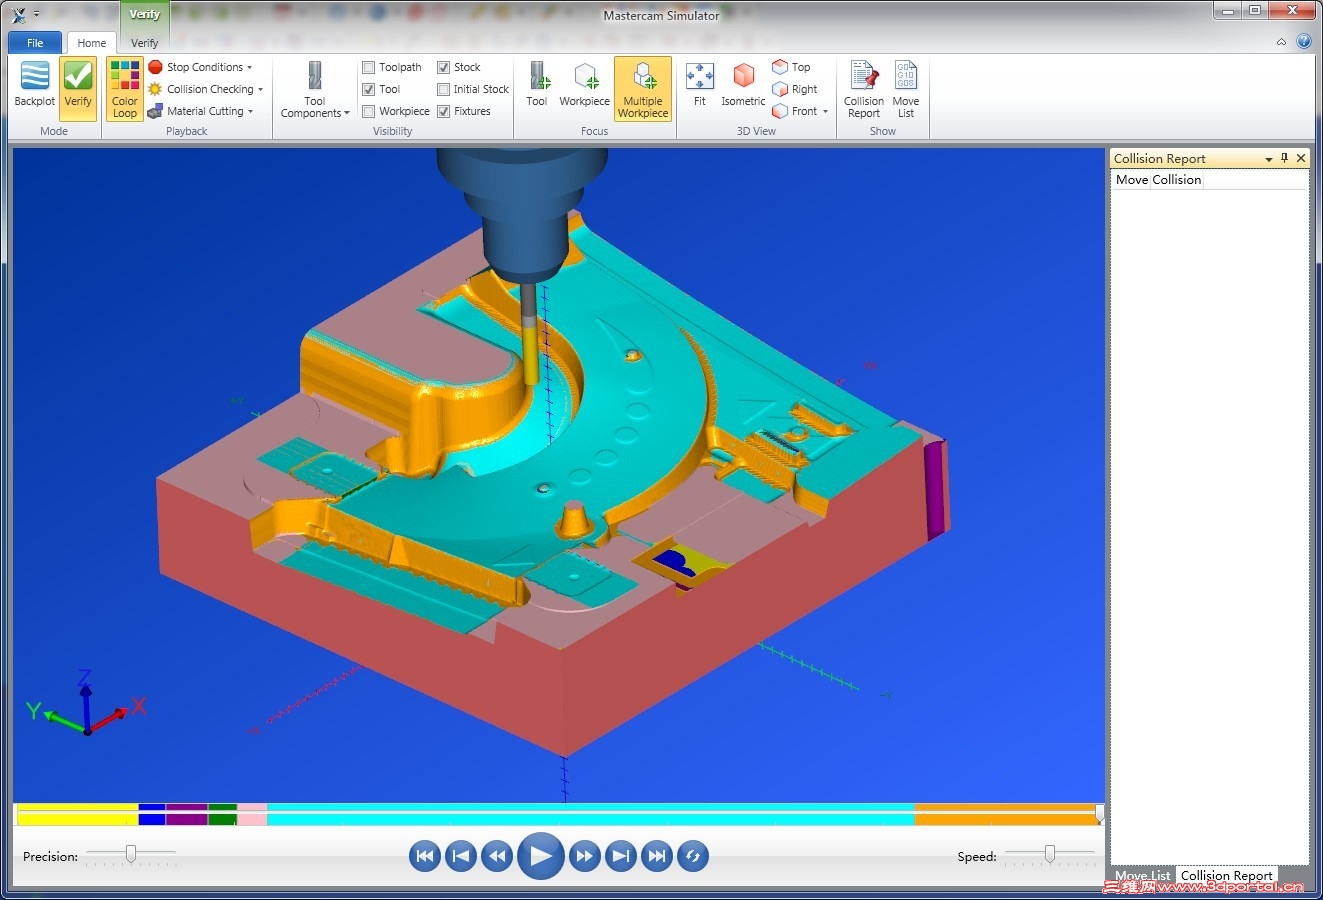1323x900 pixels.
Task: Click the Material Cutting icon
Action: [x=155, y=111]
